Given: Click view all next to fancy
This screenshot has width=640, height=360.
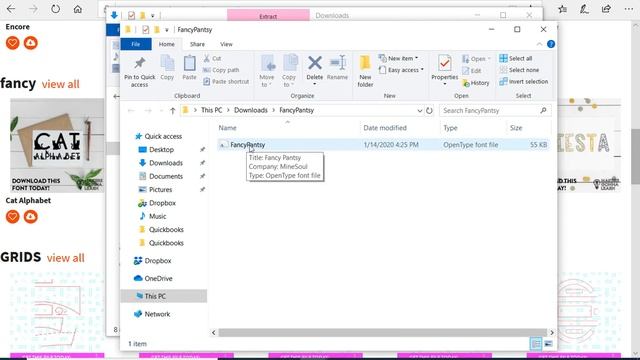Looking at the screenshot, I should (x=60, y=84).
